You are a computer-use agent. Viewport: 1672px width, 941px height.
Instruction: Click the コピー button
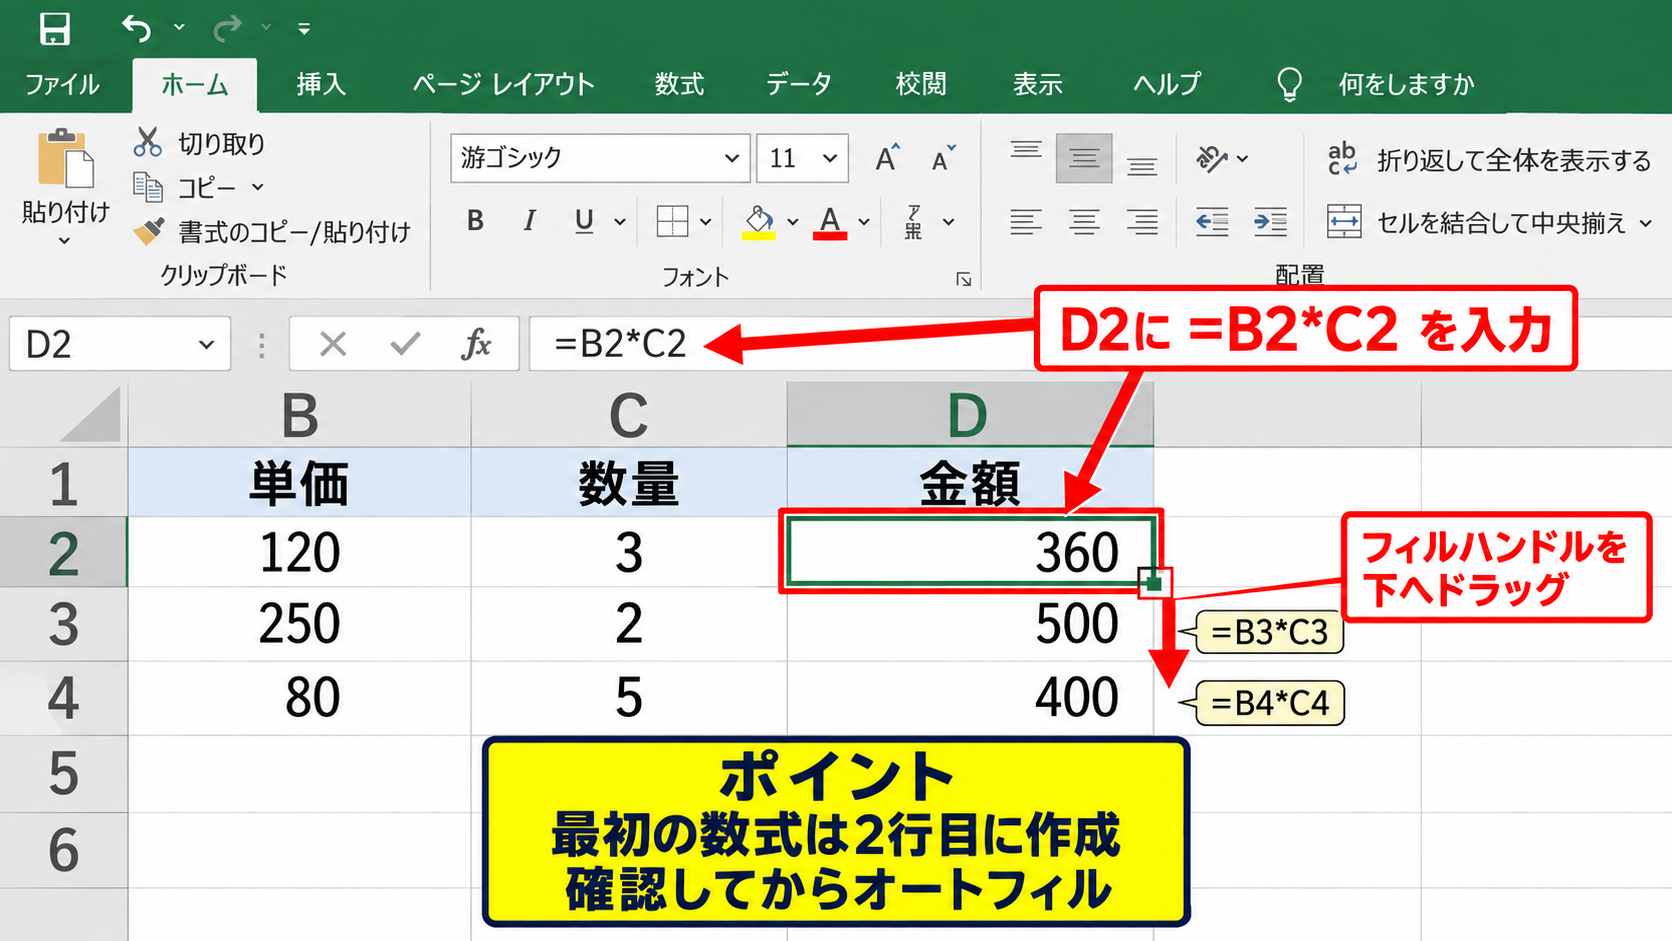(x=187, y=187)
